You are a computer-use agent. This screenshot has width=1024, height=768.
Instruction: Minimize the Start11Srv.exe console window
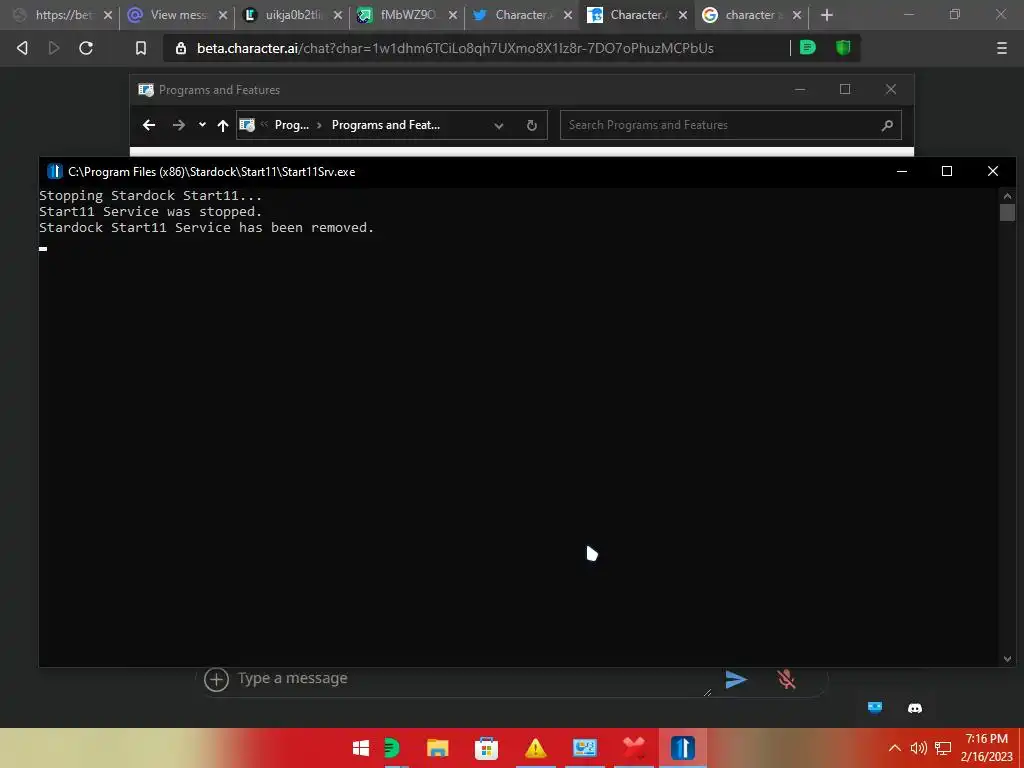point(902,171)
